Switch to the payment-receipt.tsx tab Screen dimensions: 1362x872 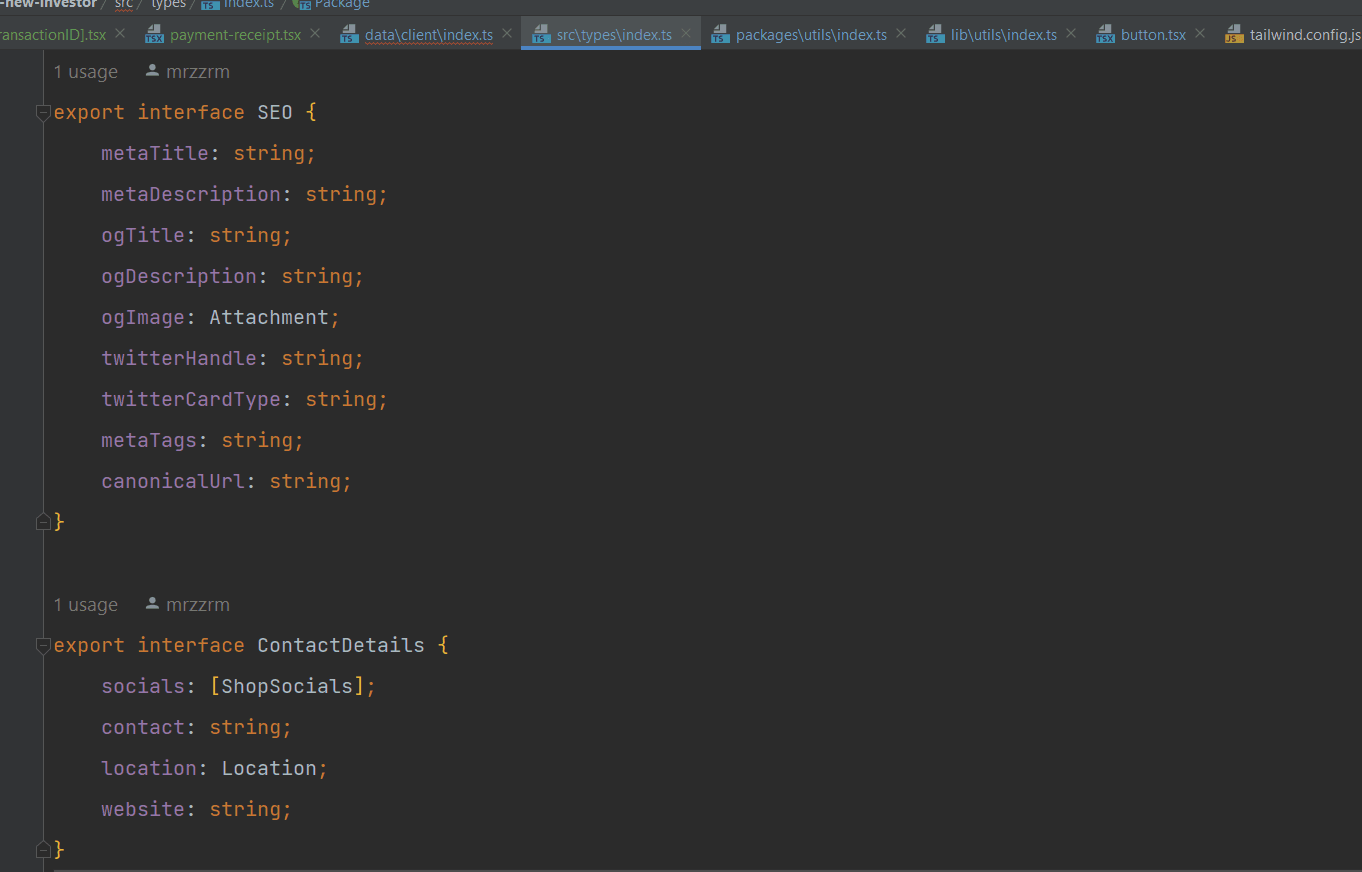click(x=235, y=34)
